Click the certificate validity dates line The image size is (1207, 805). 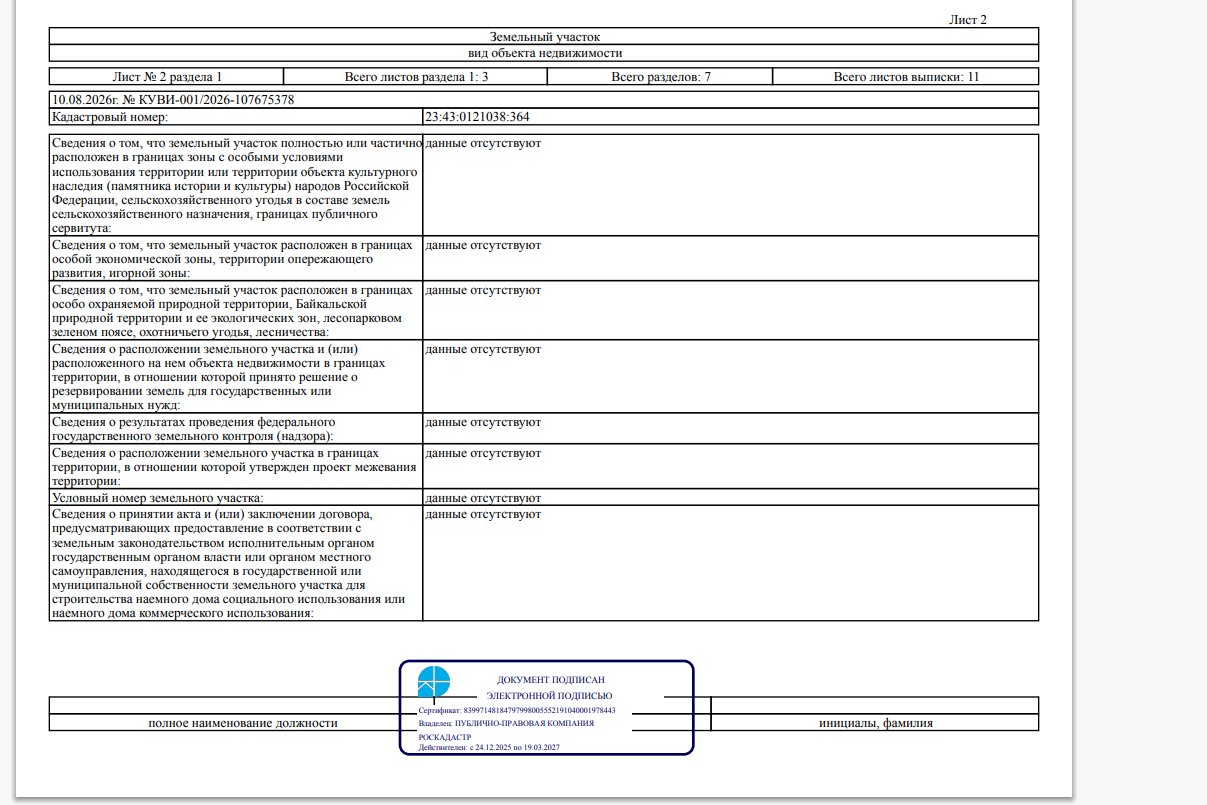tap(488, 748)
